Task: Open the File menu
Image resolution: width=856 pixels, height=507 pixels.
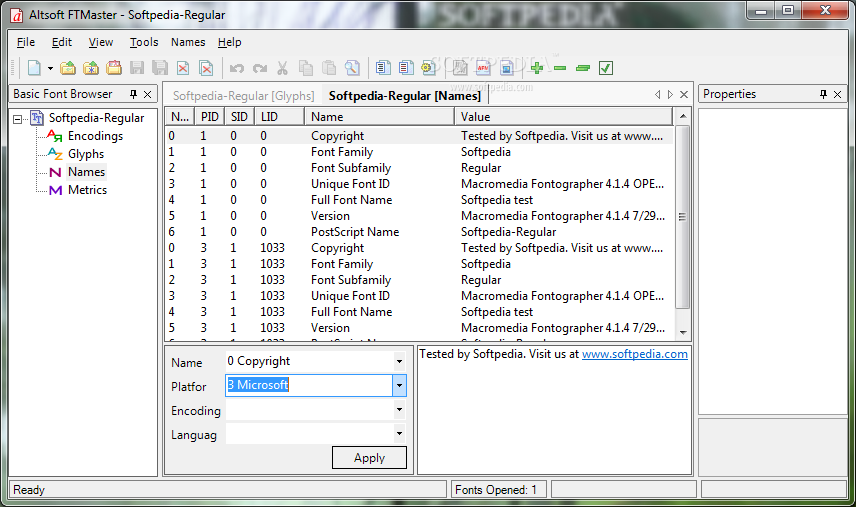Action: [x=26, y=42]
